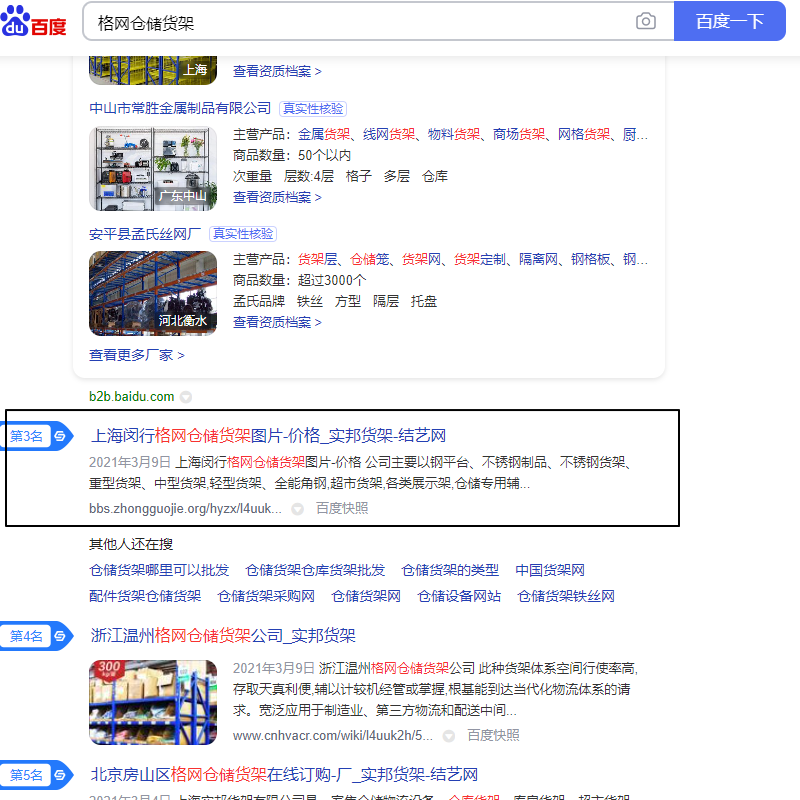Click the Baidu logo

[34, 21]
